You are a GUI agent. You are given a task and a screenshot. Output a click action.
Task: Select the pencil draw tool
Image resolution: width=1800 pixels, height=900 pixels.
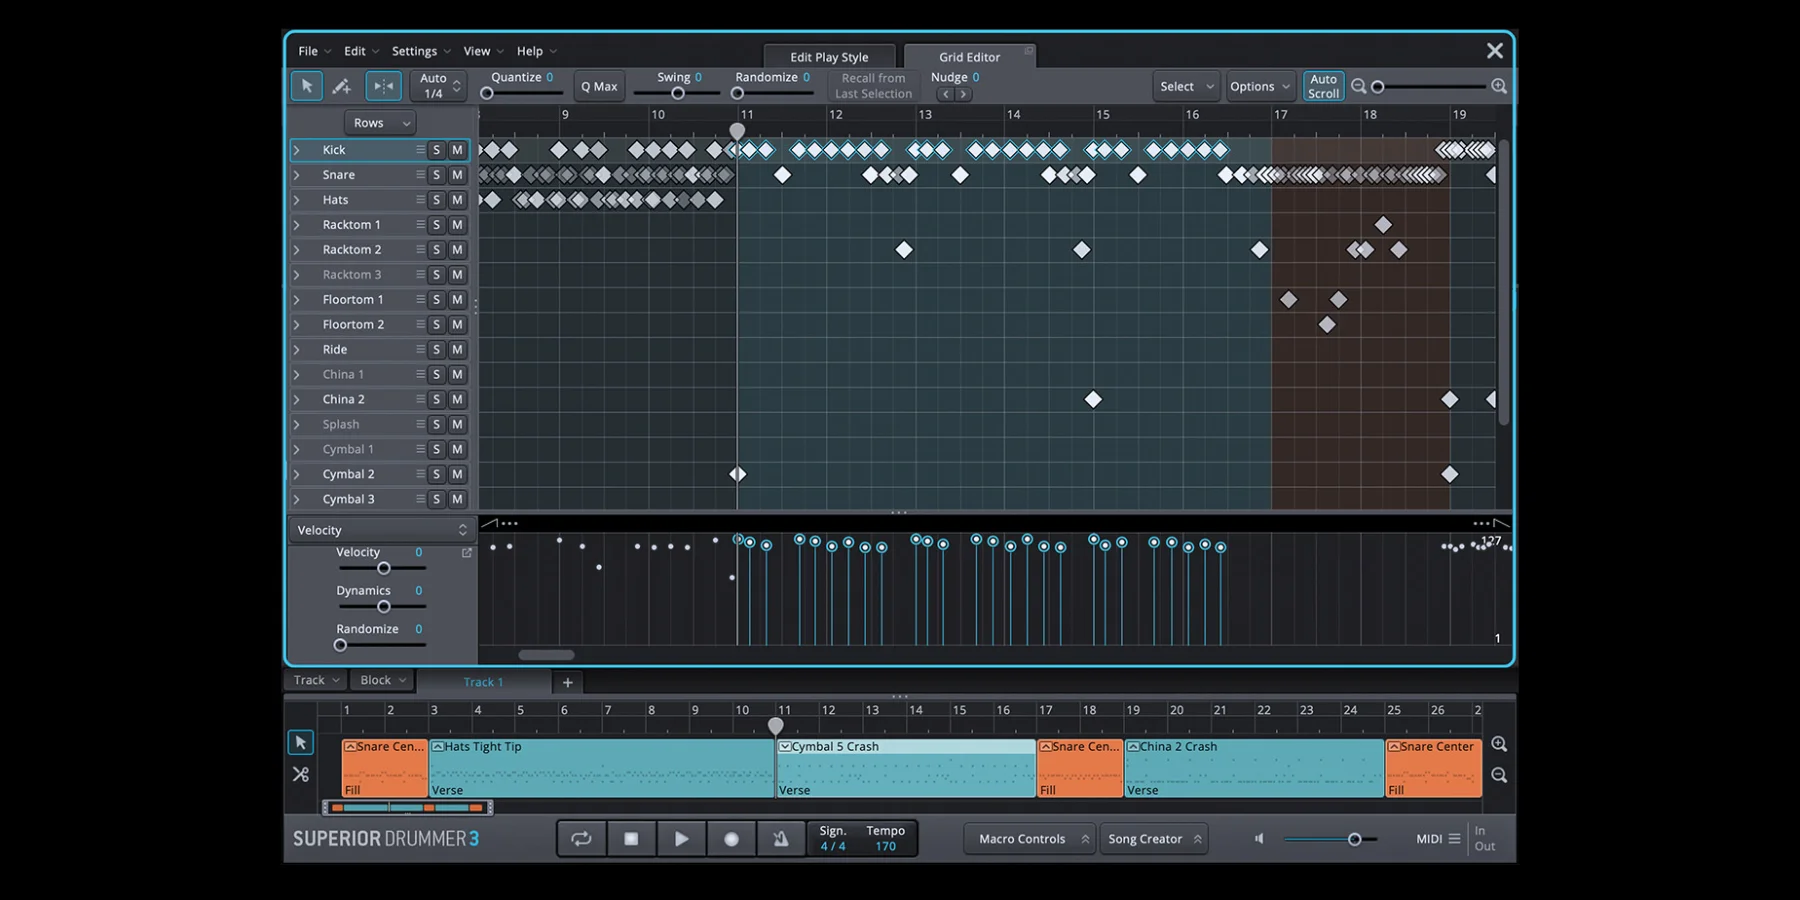[341, 86]
